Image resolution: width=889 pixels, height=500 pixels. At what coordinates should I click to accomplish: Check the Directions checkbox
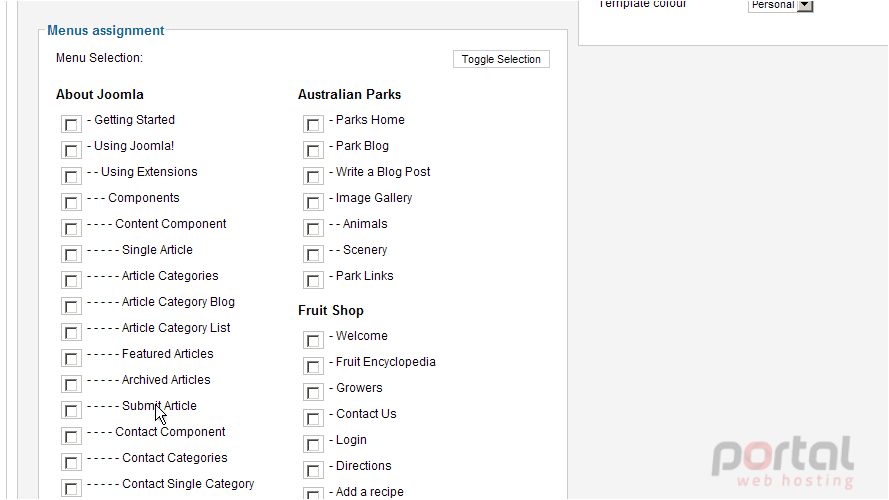pyautogui.click(x=313, y=471)
